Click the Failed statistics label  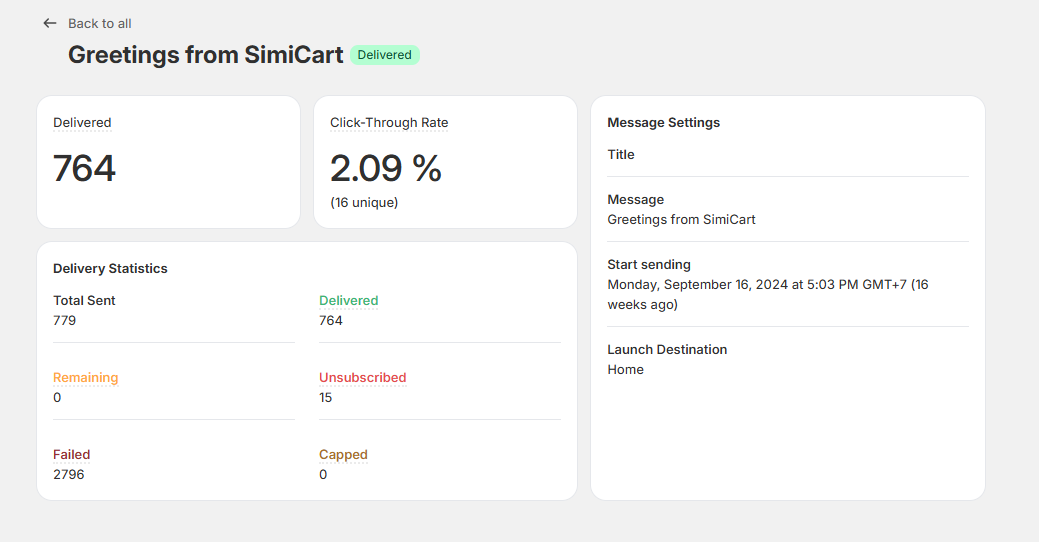[x=71, y=454]
